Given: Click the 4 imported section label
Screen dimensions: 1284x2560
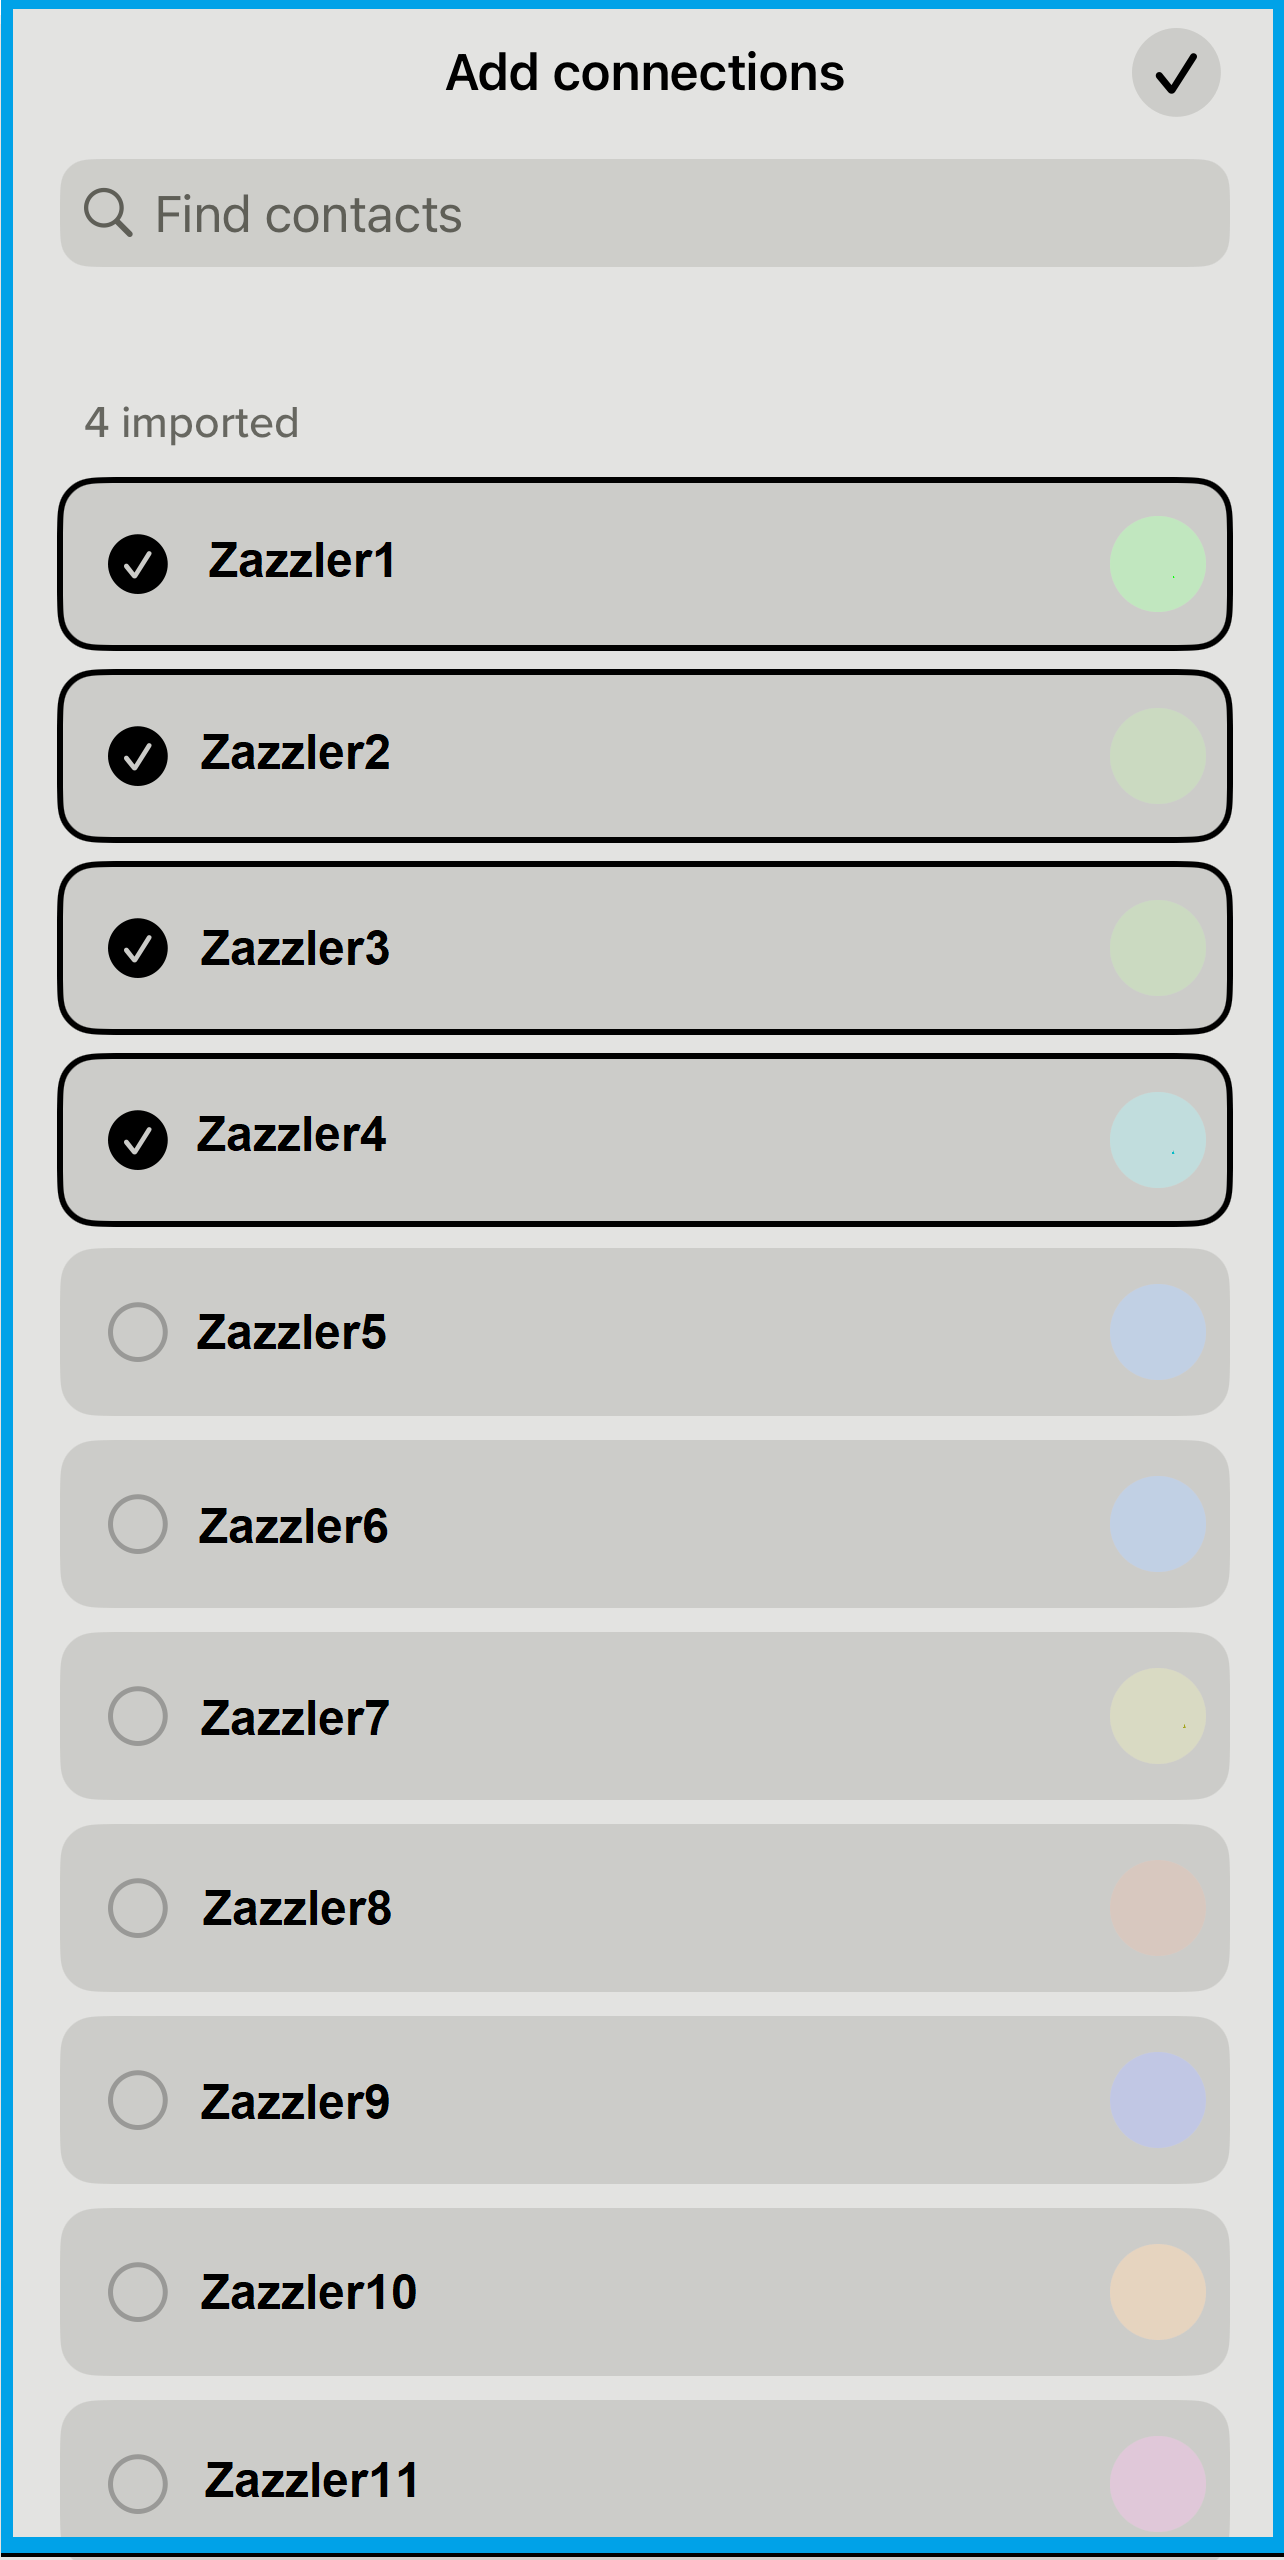Looking at the screenshot, I should (192, 423).
